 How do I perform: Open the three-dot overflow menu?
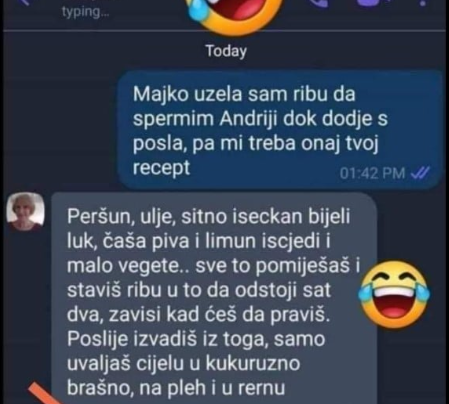pyautogui.click(x=423, y=3)
